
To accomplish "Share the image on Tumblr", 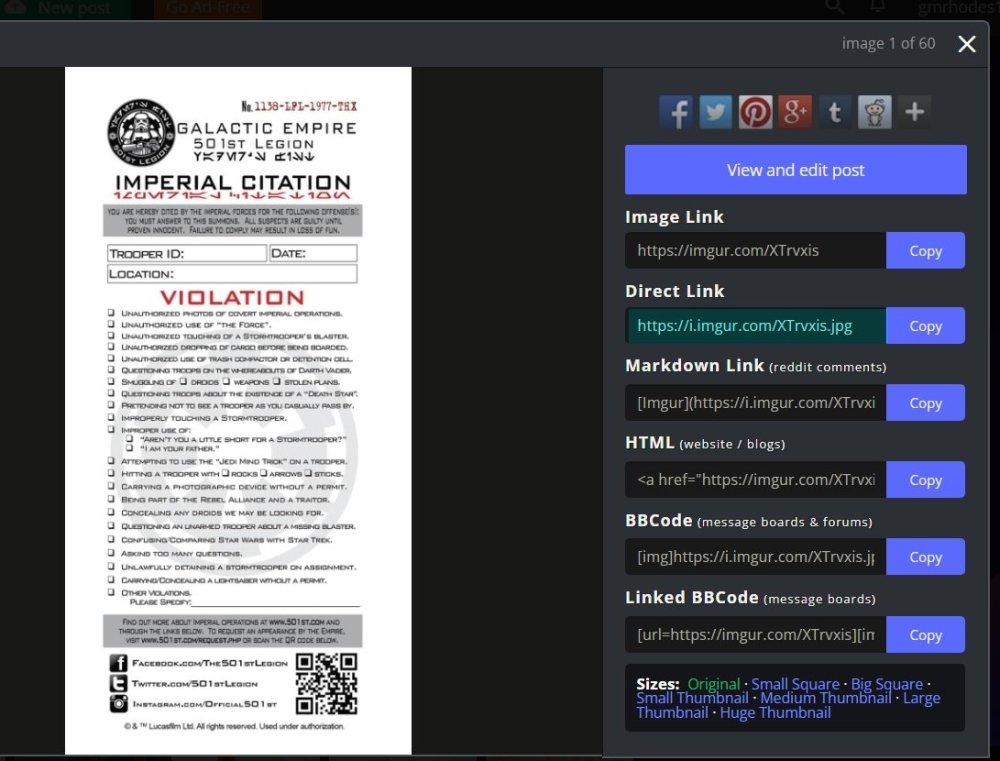I will tap(834, 112).
